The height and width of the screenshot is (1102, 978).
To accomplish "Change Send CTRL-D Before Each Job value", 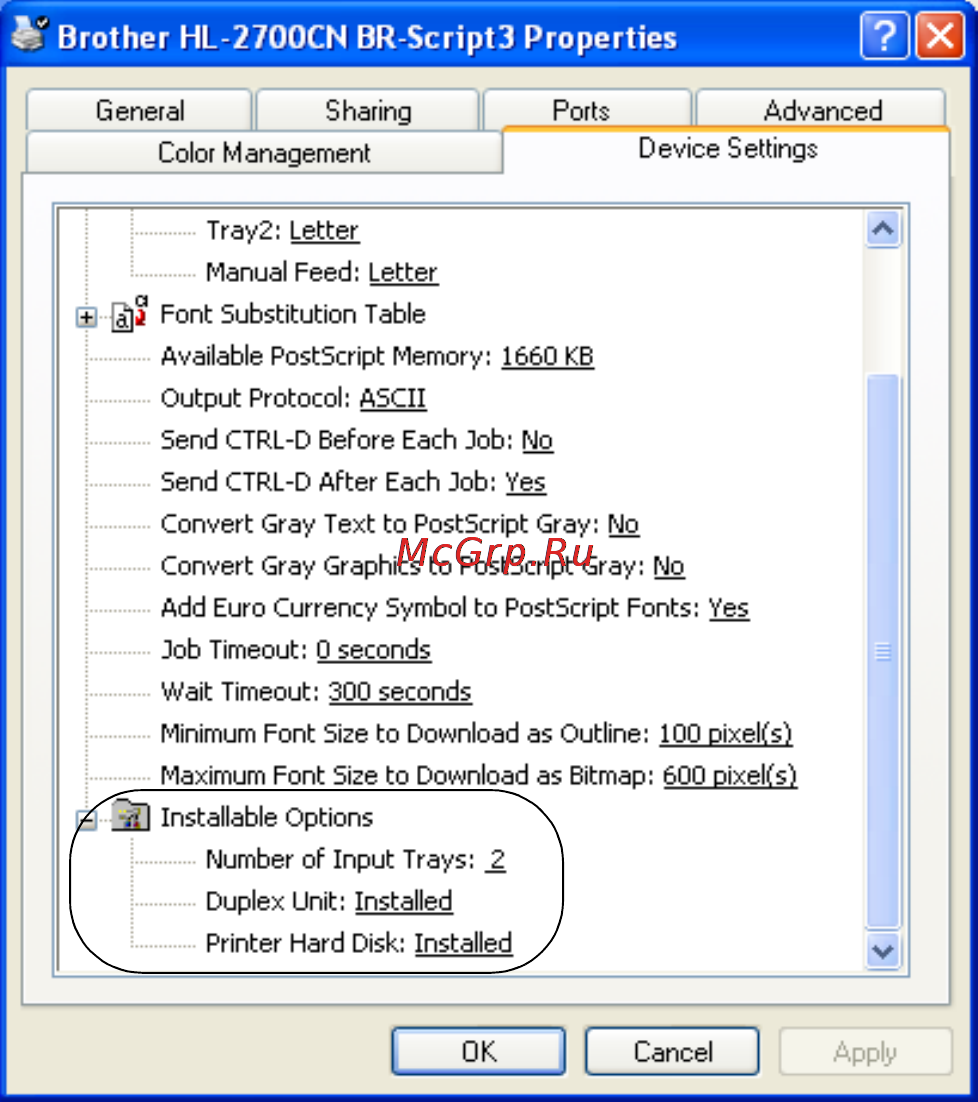I will point(537,440).
